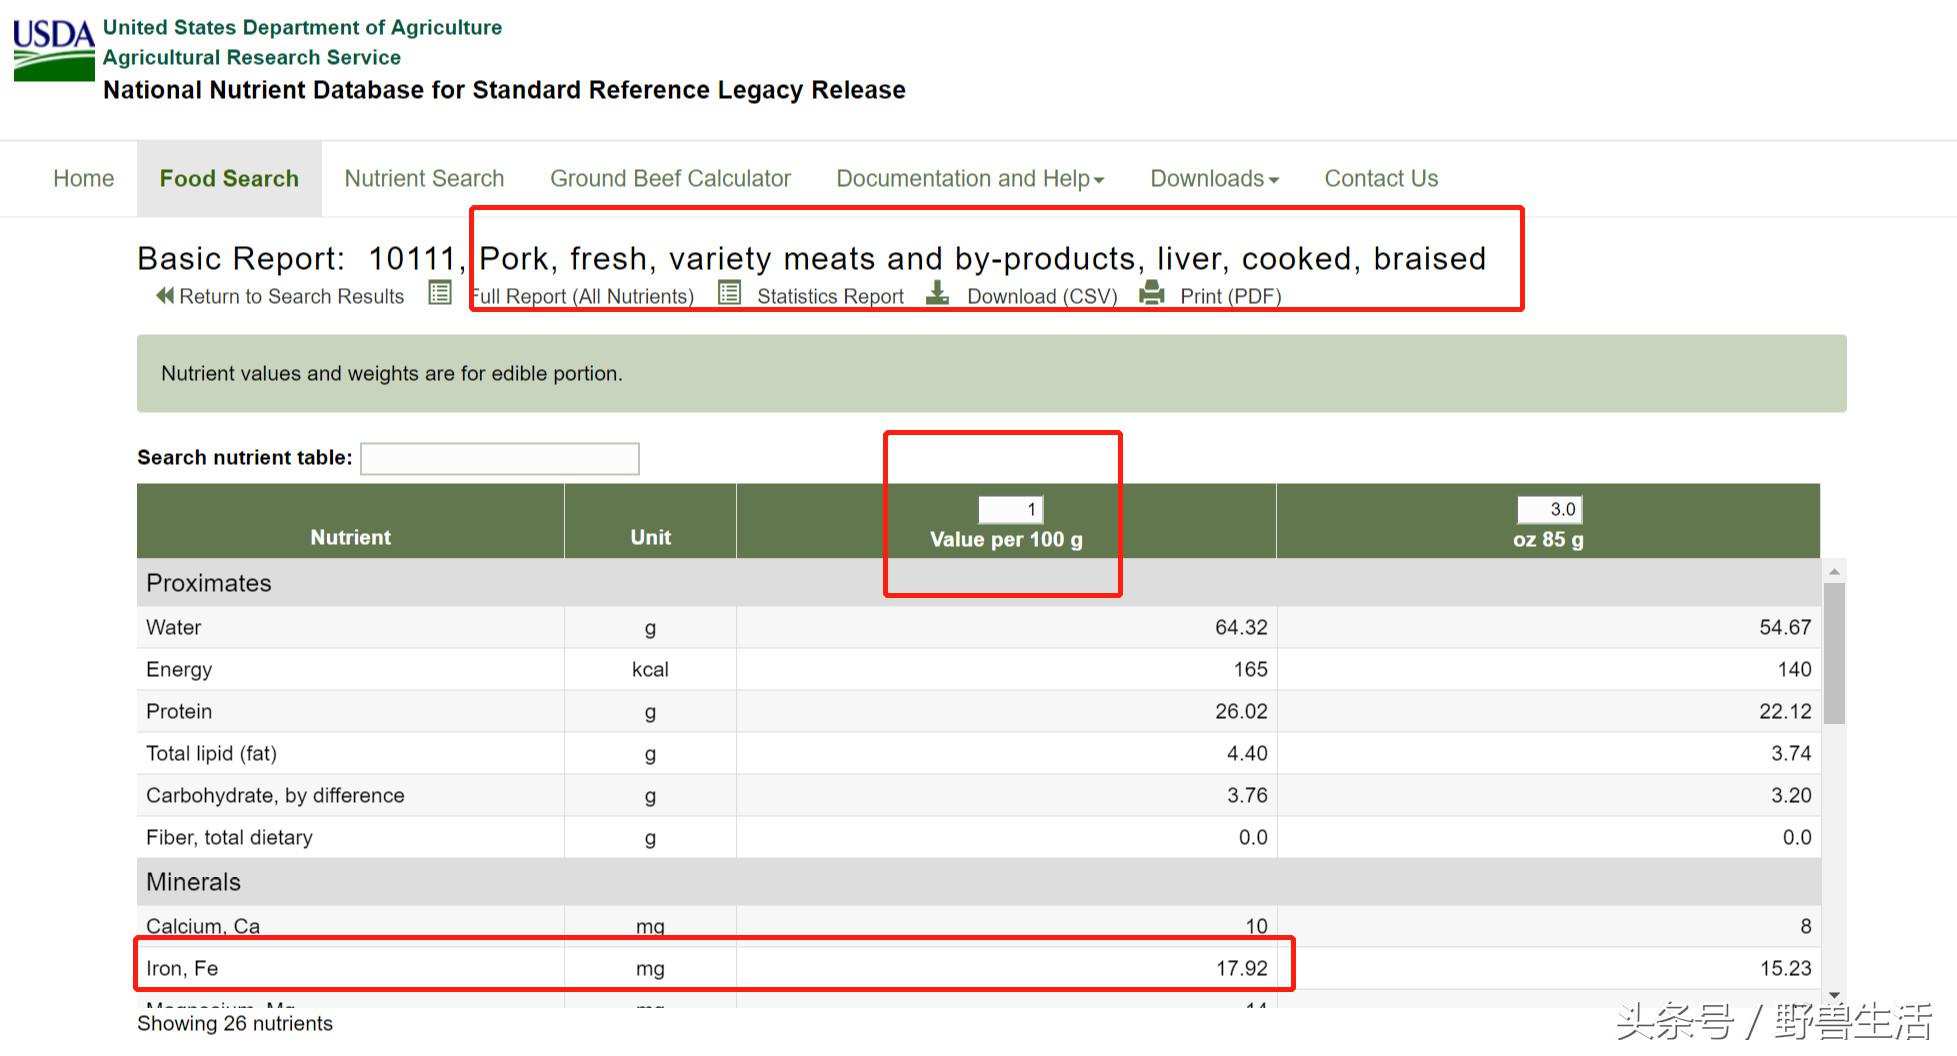1957x1056 pixels.
Task: Click the USDA logo
Action: coord(54,50)
